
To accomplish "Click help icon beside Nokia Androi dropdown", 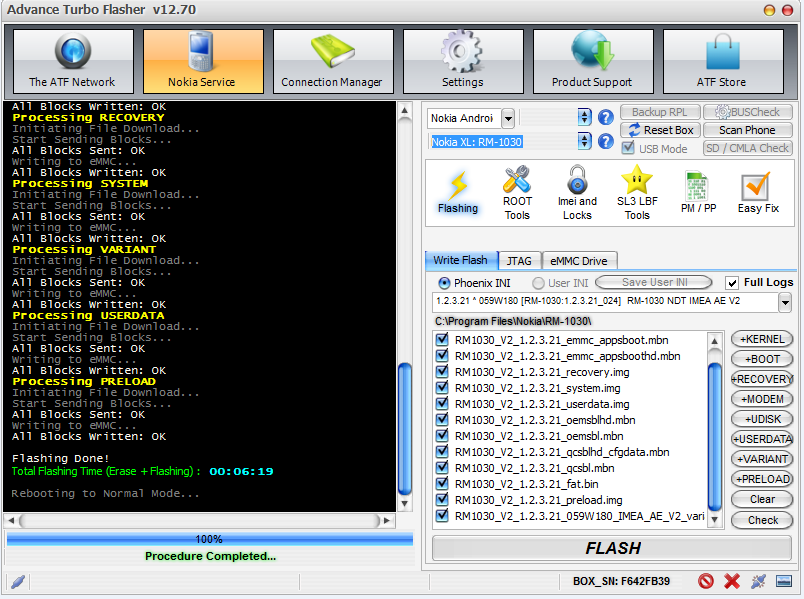I will (x=606, y=117).
